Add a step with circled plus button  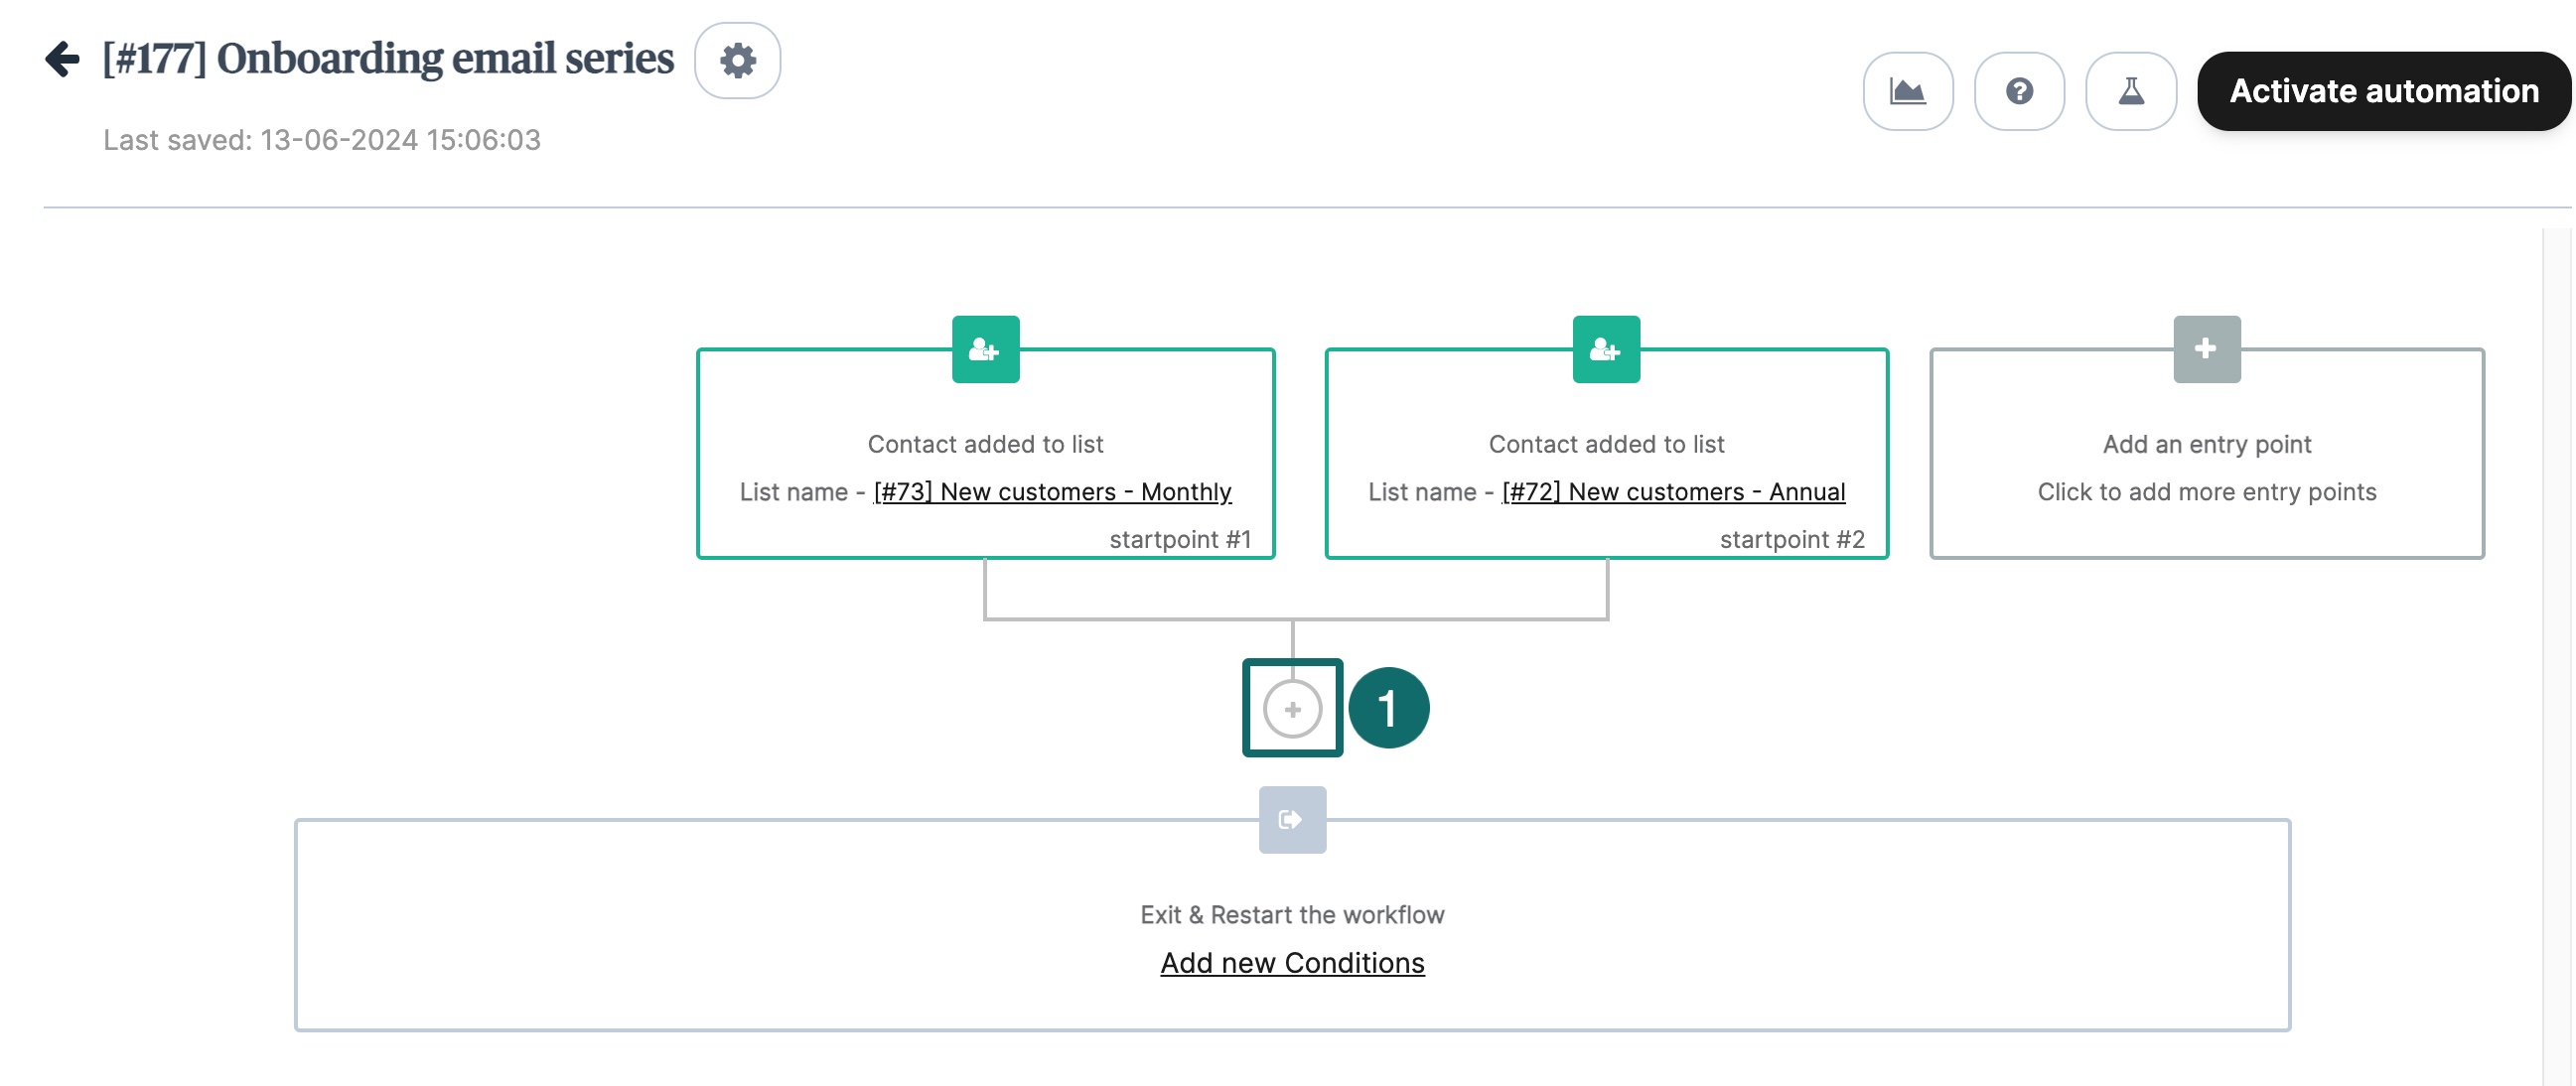[1292, 709]
